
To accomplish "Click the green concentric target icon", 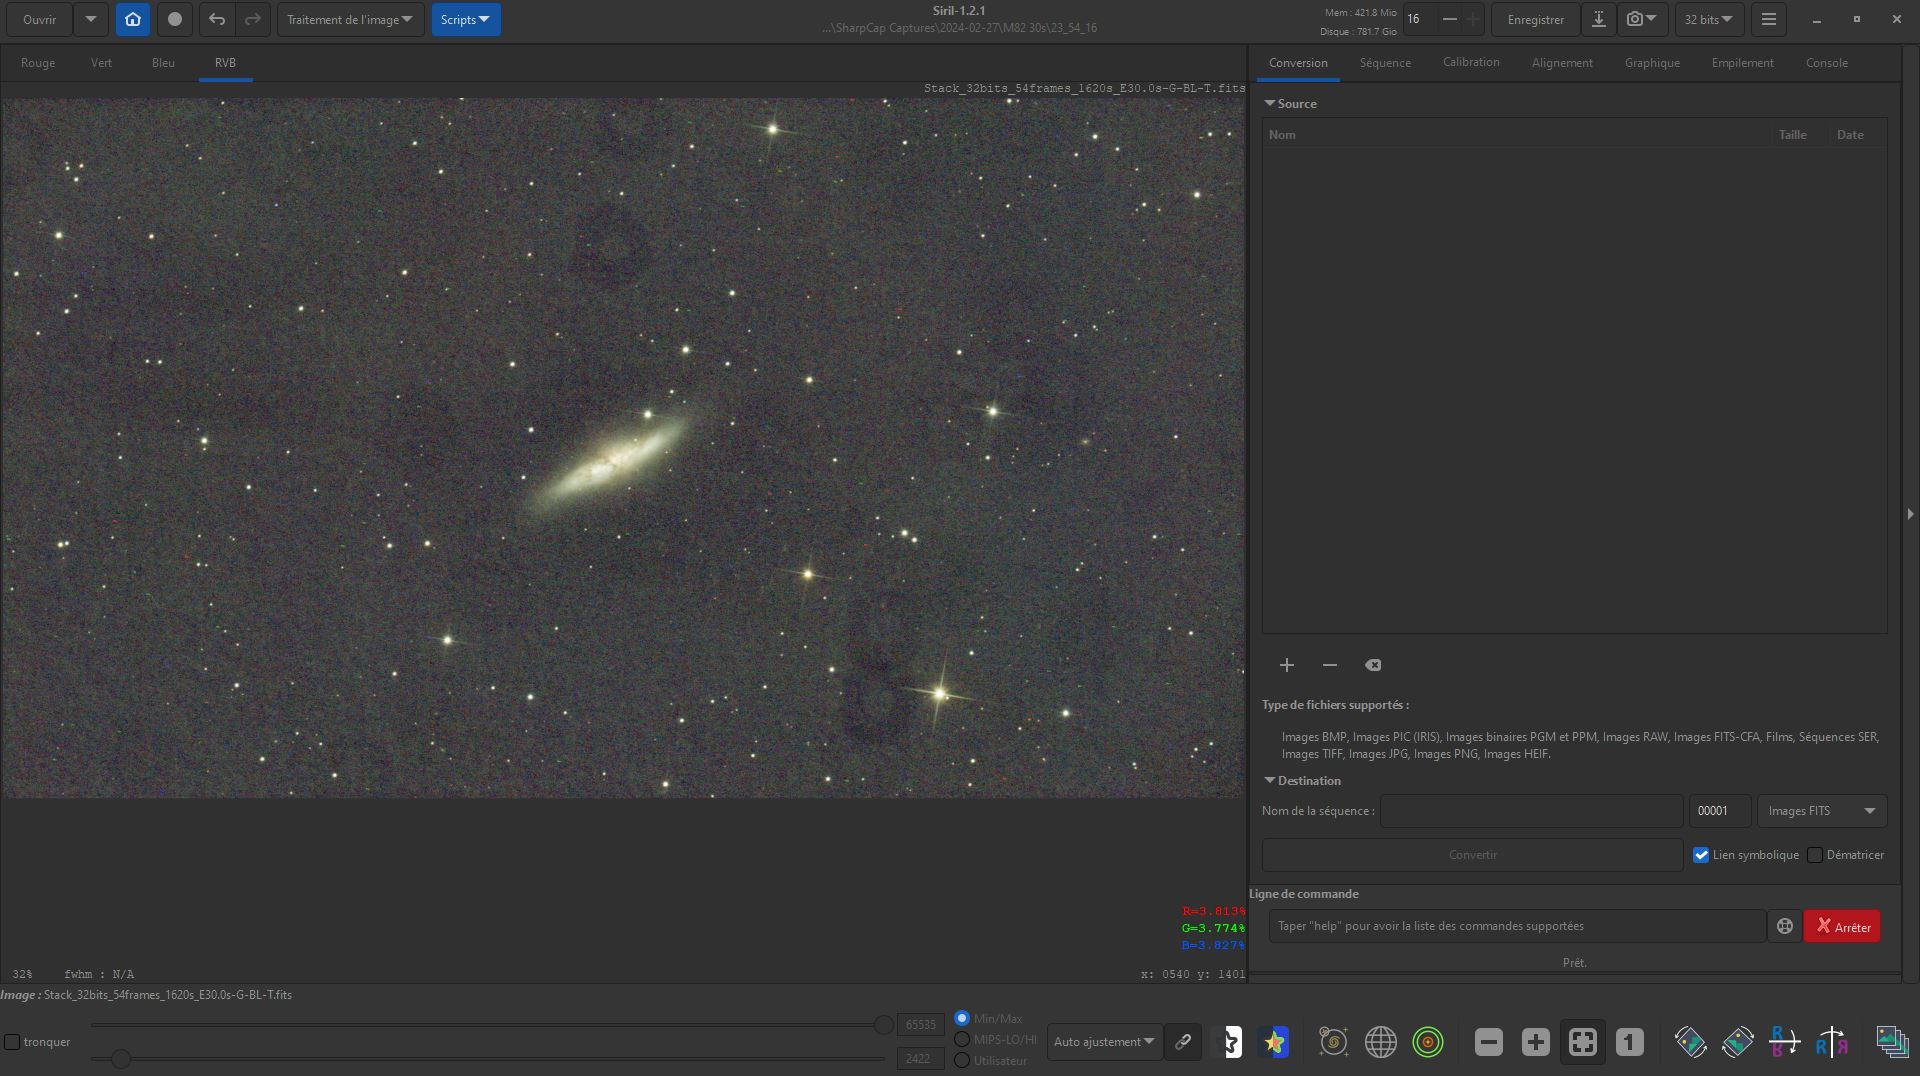I will click(x=1428, y=1042).
